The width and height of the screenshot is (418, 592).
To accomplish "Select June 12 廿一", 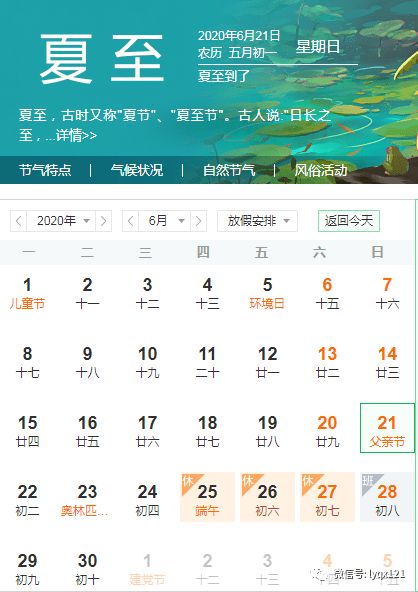I will pos(267,362).
